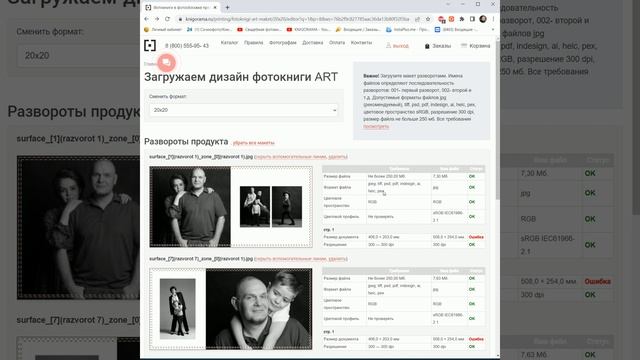Click 'Разрешение' row label in the razvorot 1 table
Screen dimensions: 640x360
tap(335, 244)
